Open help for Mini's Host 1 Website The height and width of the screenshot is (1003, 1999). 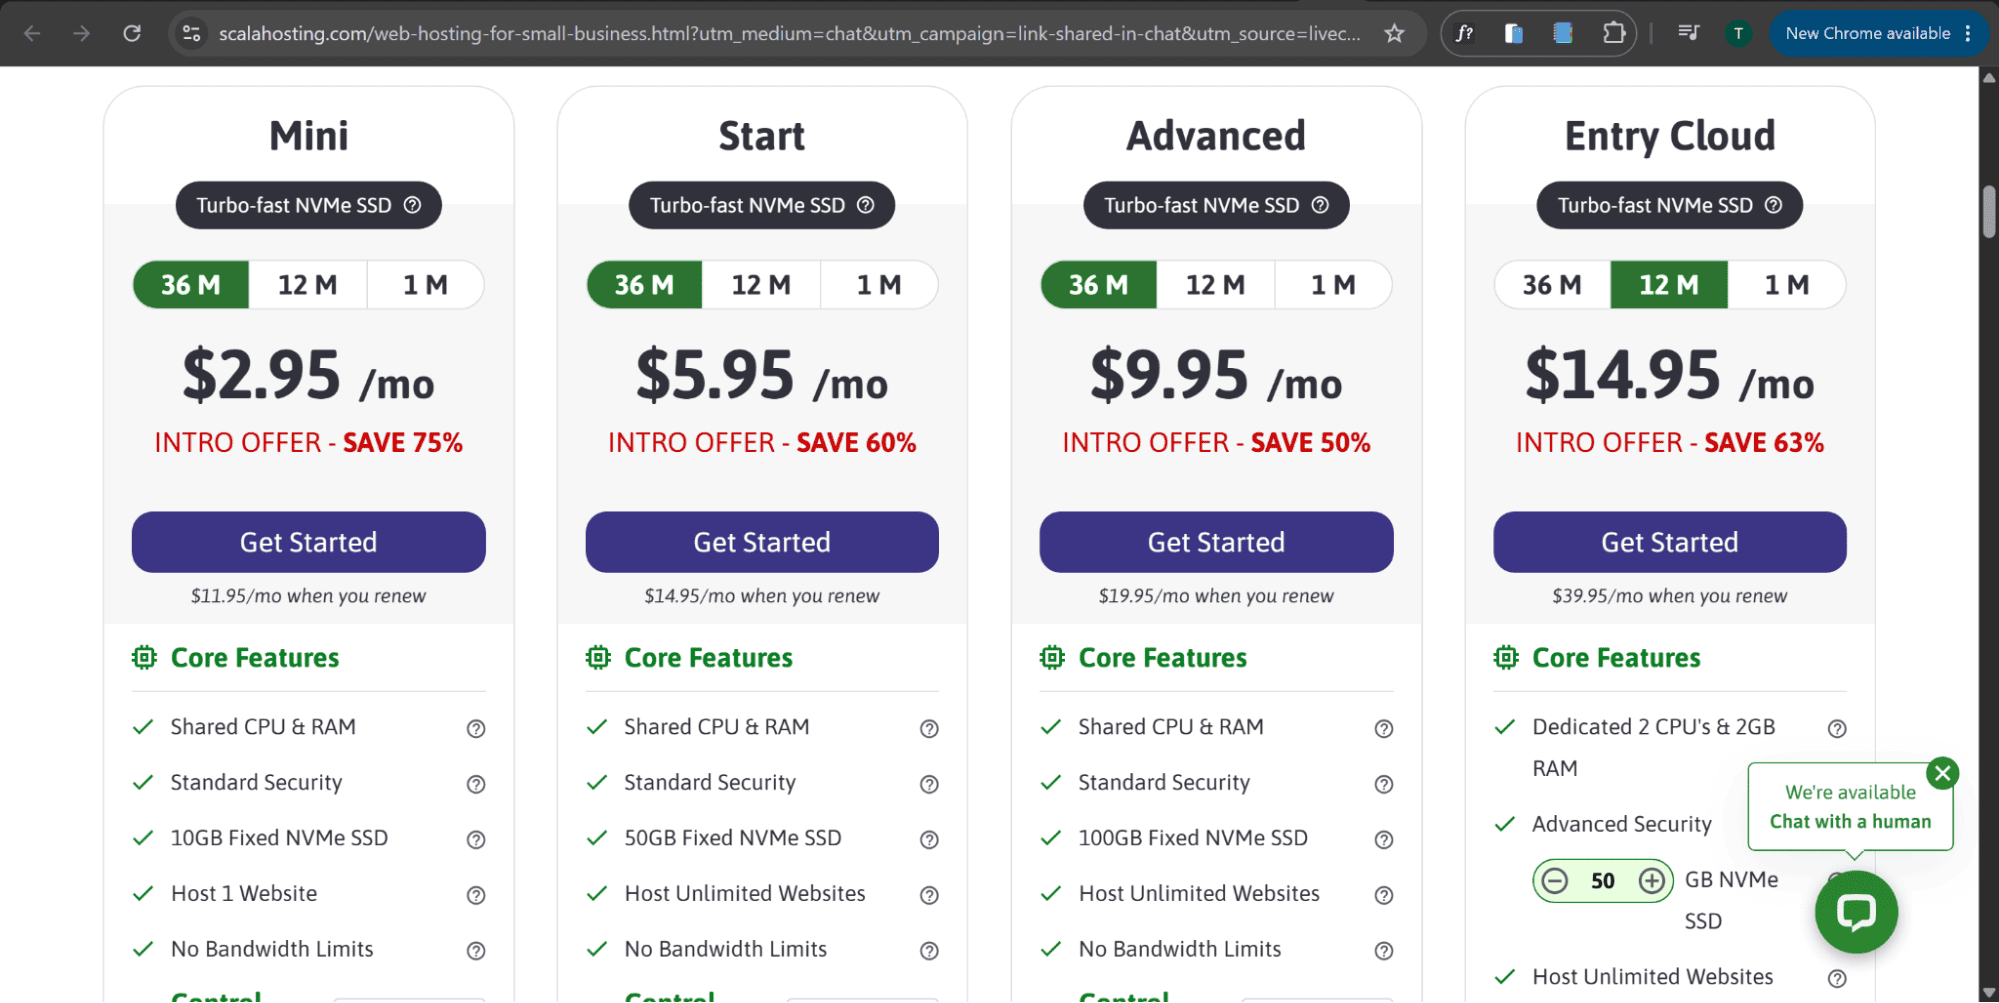tap(476, 895)
